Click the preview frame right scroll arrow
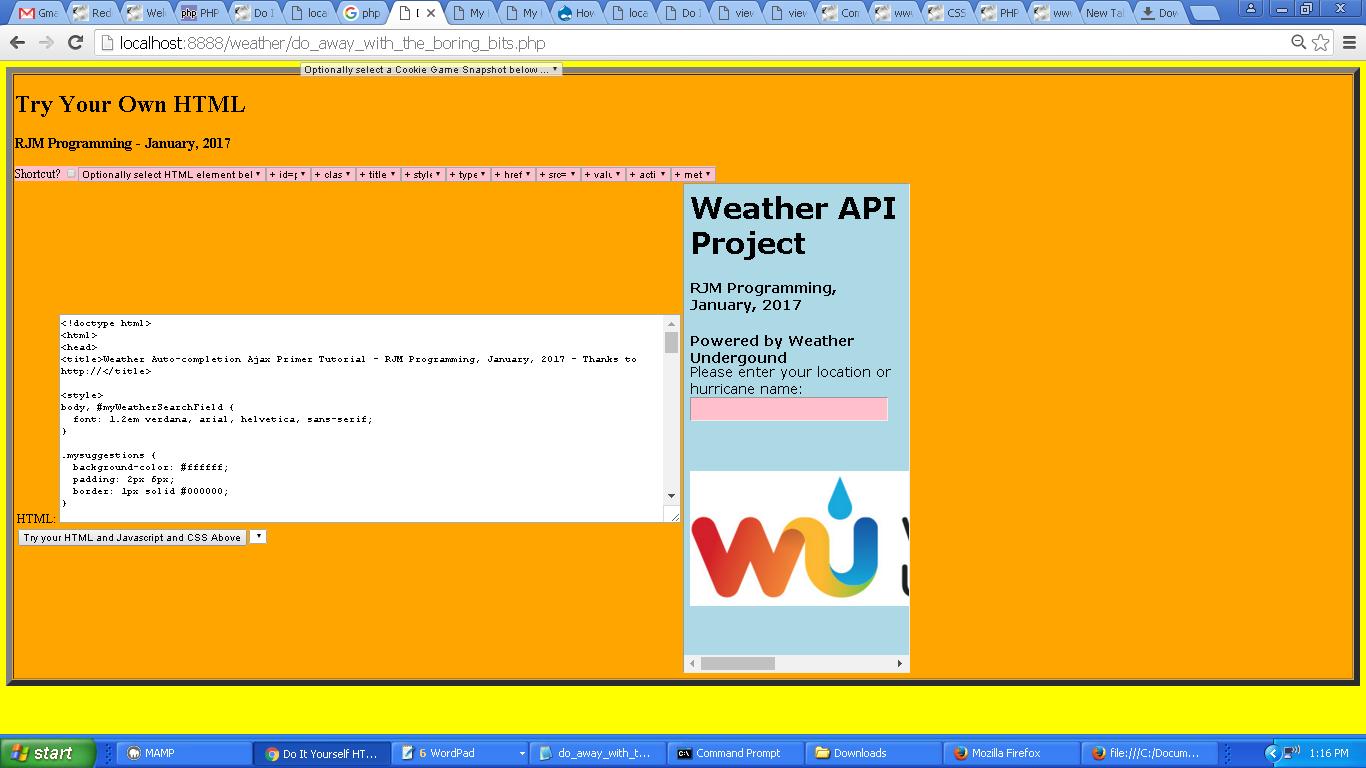Screen dimensions: 1366x768 point(900,663)
